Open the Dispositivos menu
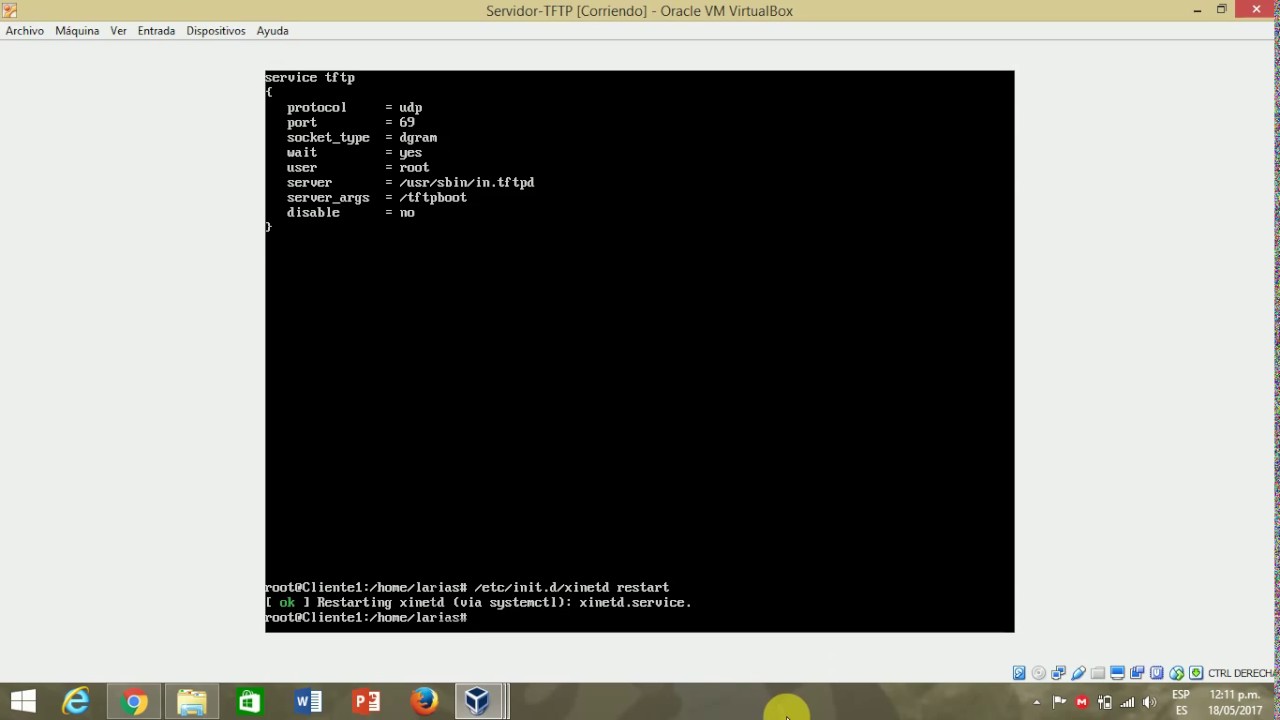 pyautogui.click(x=216, y=31)
